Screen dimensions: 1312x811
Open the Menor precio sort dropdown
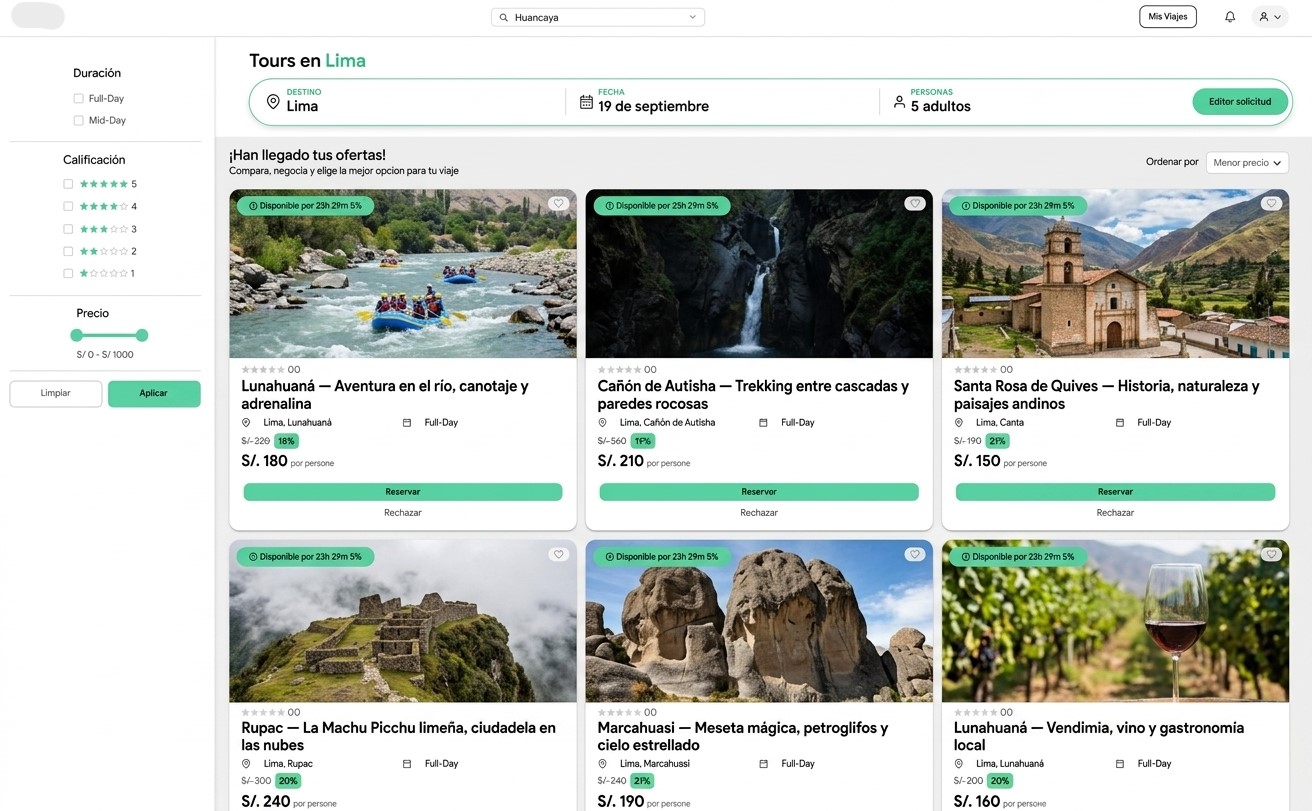[x=1247, y=162]
